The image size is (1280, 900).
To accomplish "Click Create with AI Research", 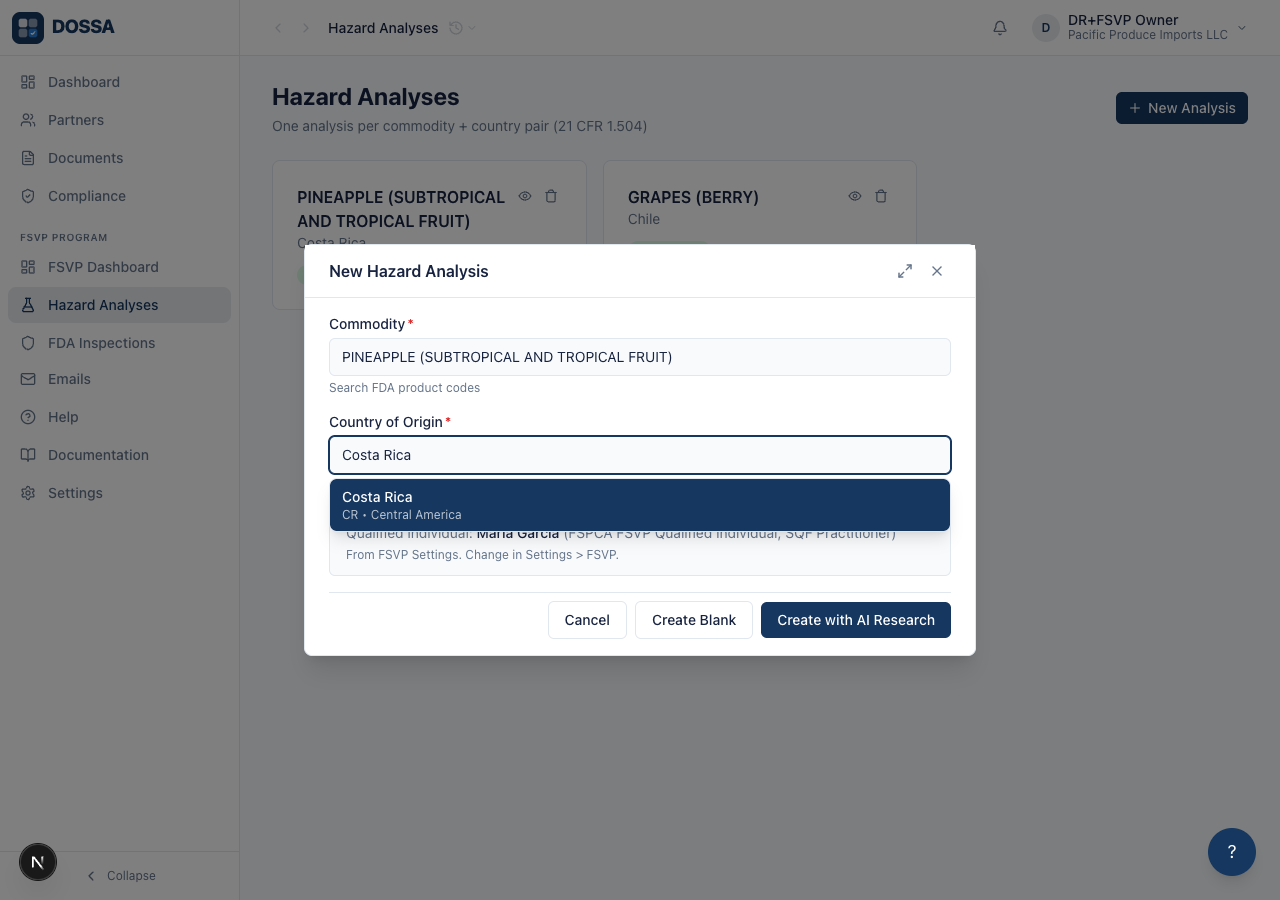I will [x=856, y=620].
